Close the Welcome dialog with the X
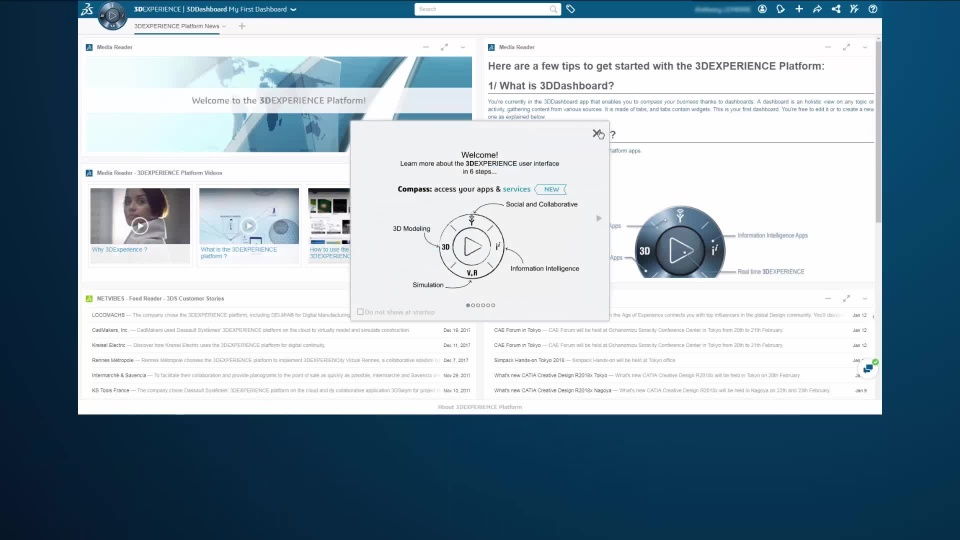Screen dimensions: 960x540 tap(596, 133)
